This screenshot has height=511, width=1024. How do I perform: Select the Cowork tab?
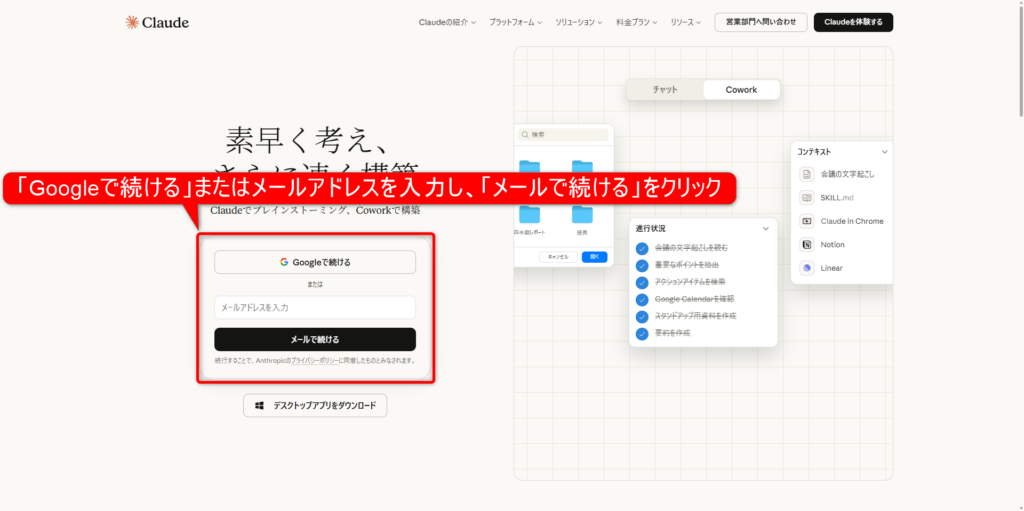tap(741, 90)
